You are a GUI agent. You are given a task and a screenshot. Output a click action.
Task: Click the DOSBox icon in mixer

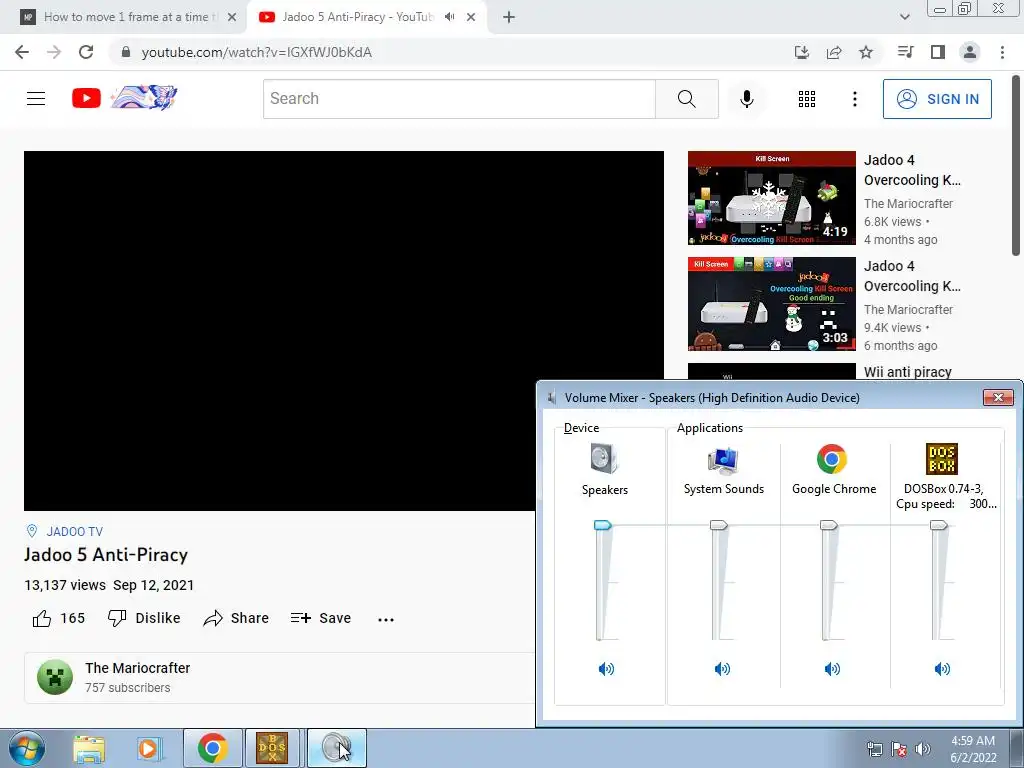tap(942, 459)
